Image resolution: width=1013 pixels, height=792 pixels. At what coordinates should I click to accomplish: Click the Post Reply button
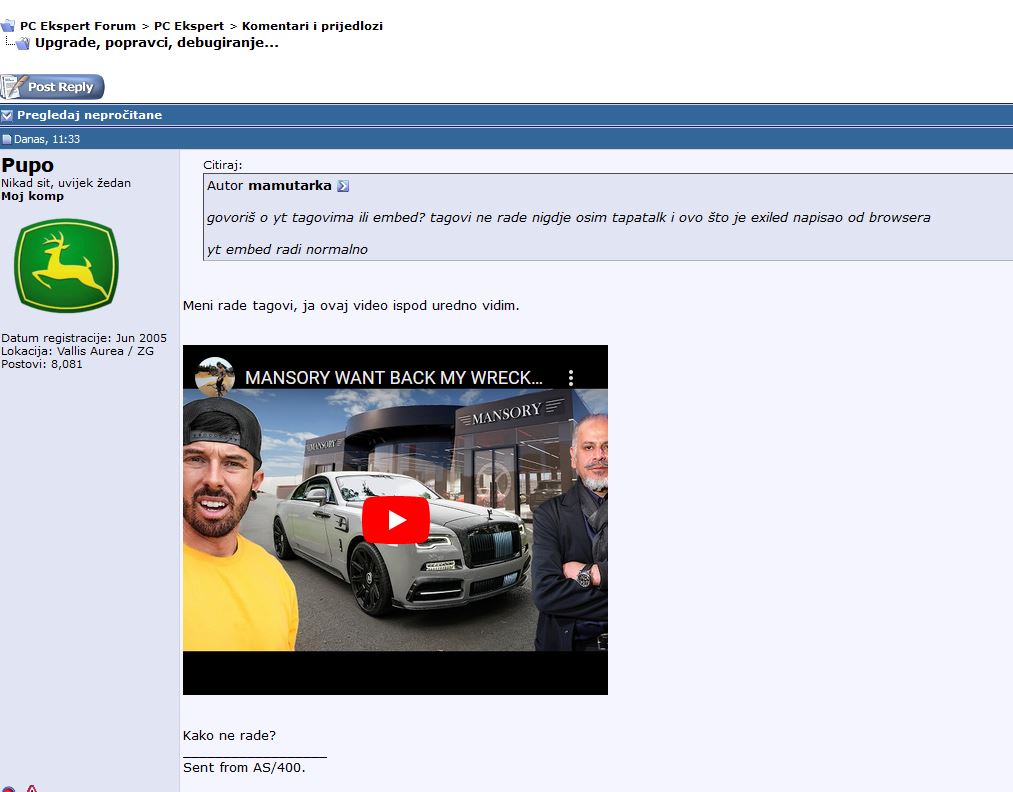pyautogui.click(x=52, y=87)
